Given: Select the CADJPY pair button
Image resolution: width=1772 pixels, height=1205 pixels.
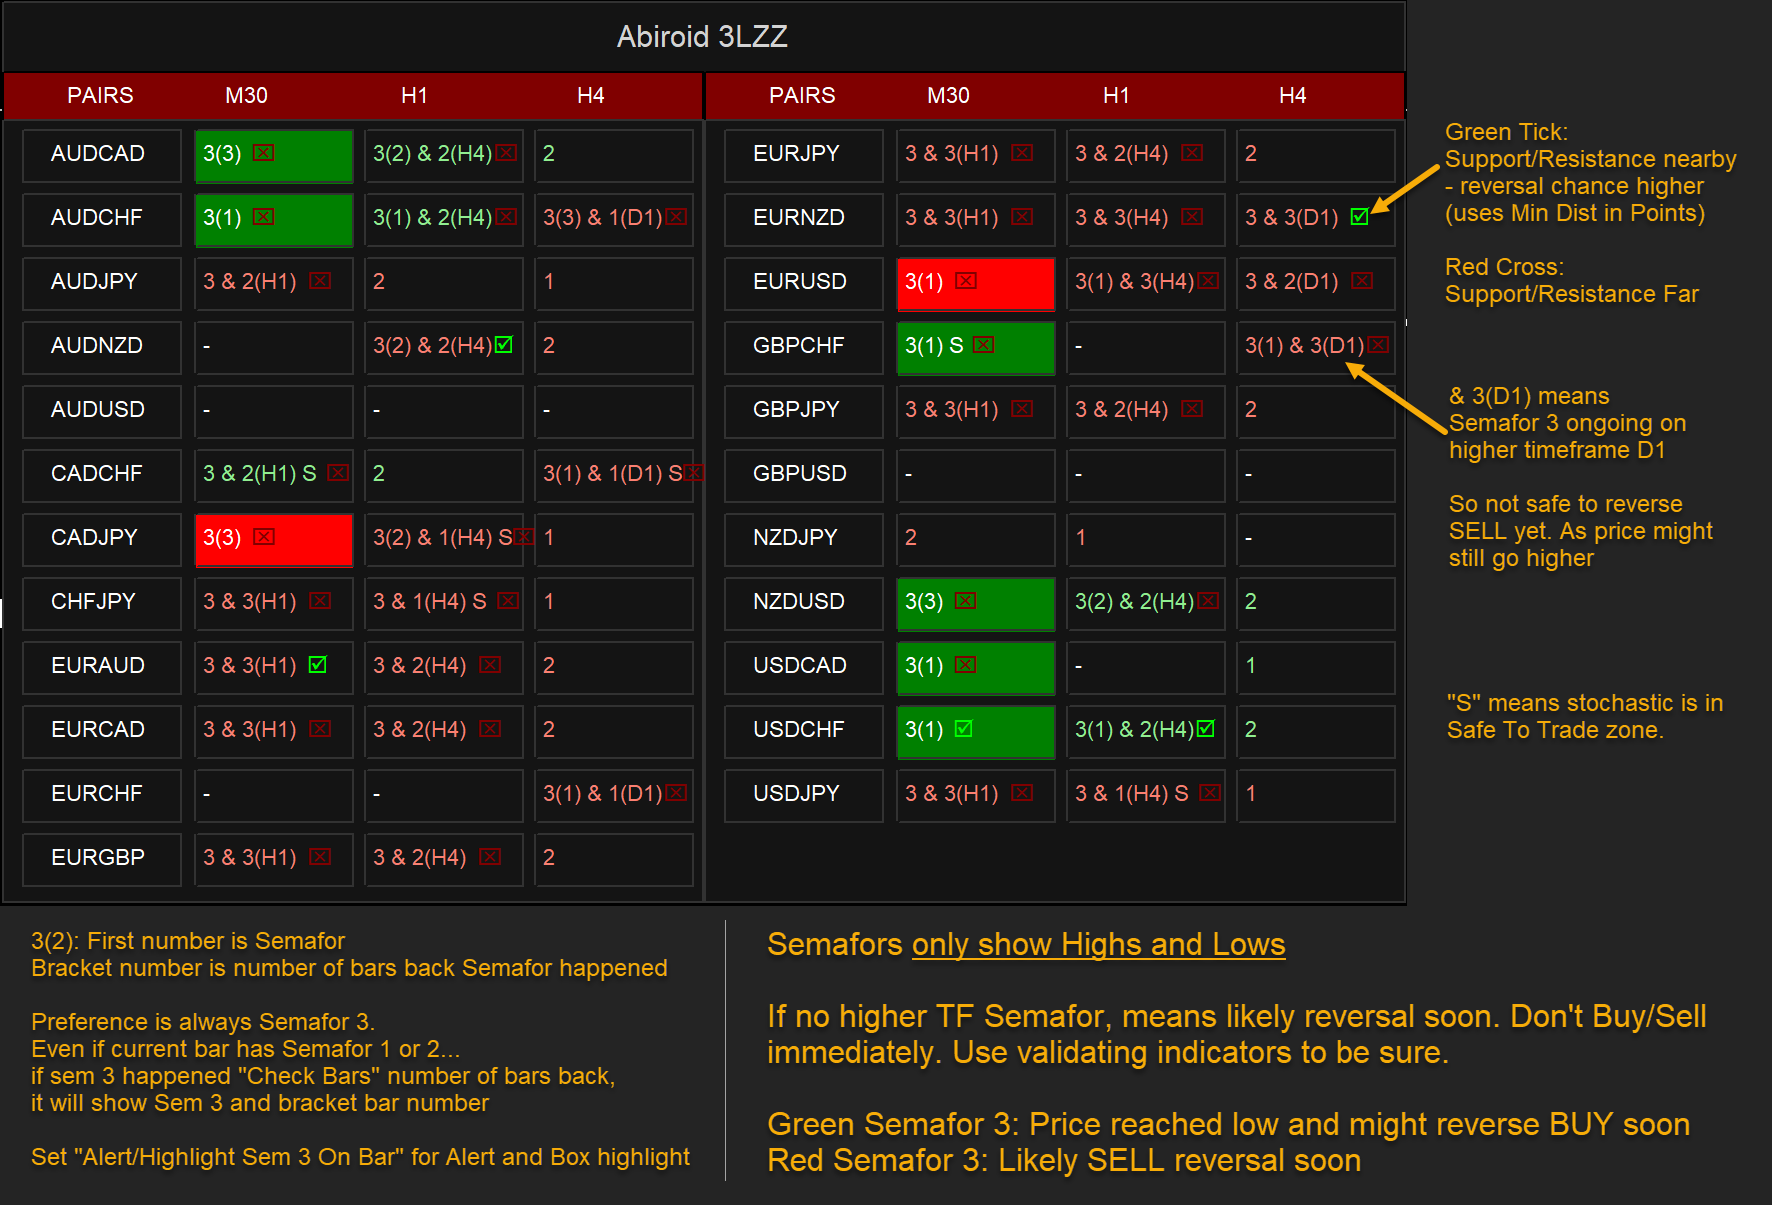Looking at the screenshot, I should pyautogui.click(x=102, y=539).
